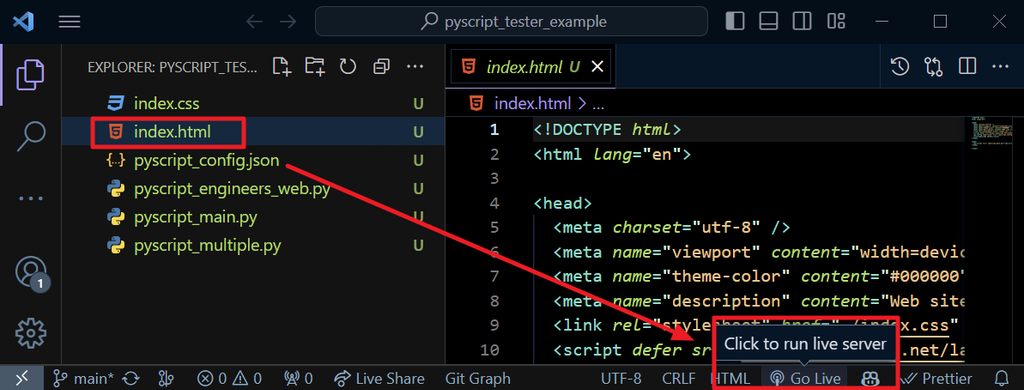Expand additional views ellipsis in activity bar
1024x390 pixels.
tap(31, 199)
